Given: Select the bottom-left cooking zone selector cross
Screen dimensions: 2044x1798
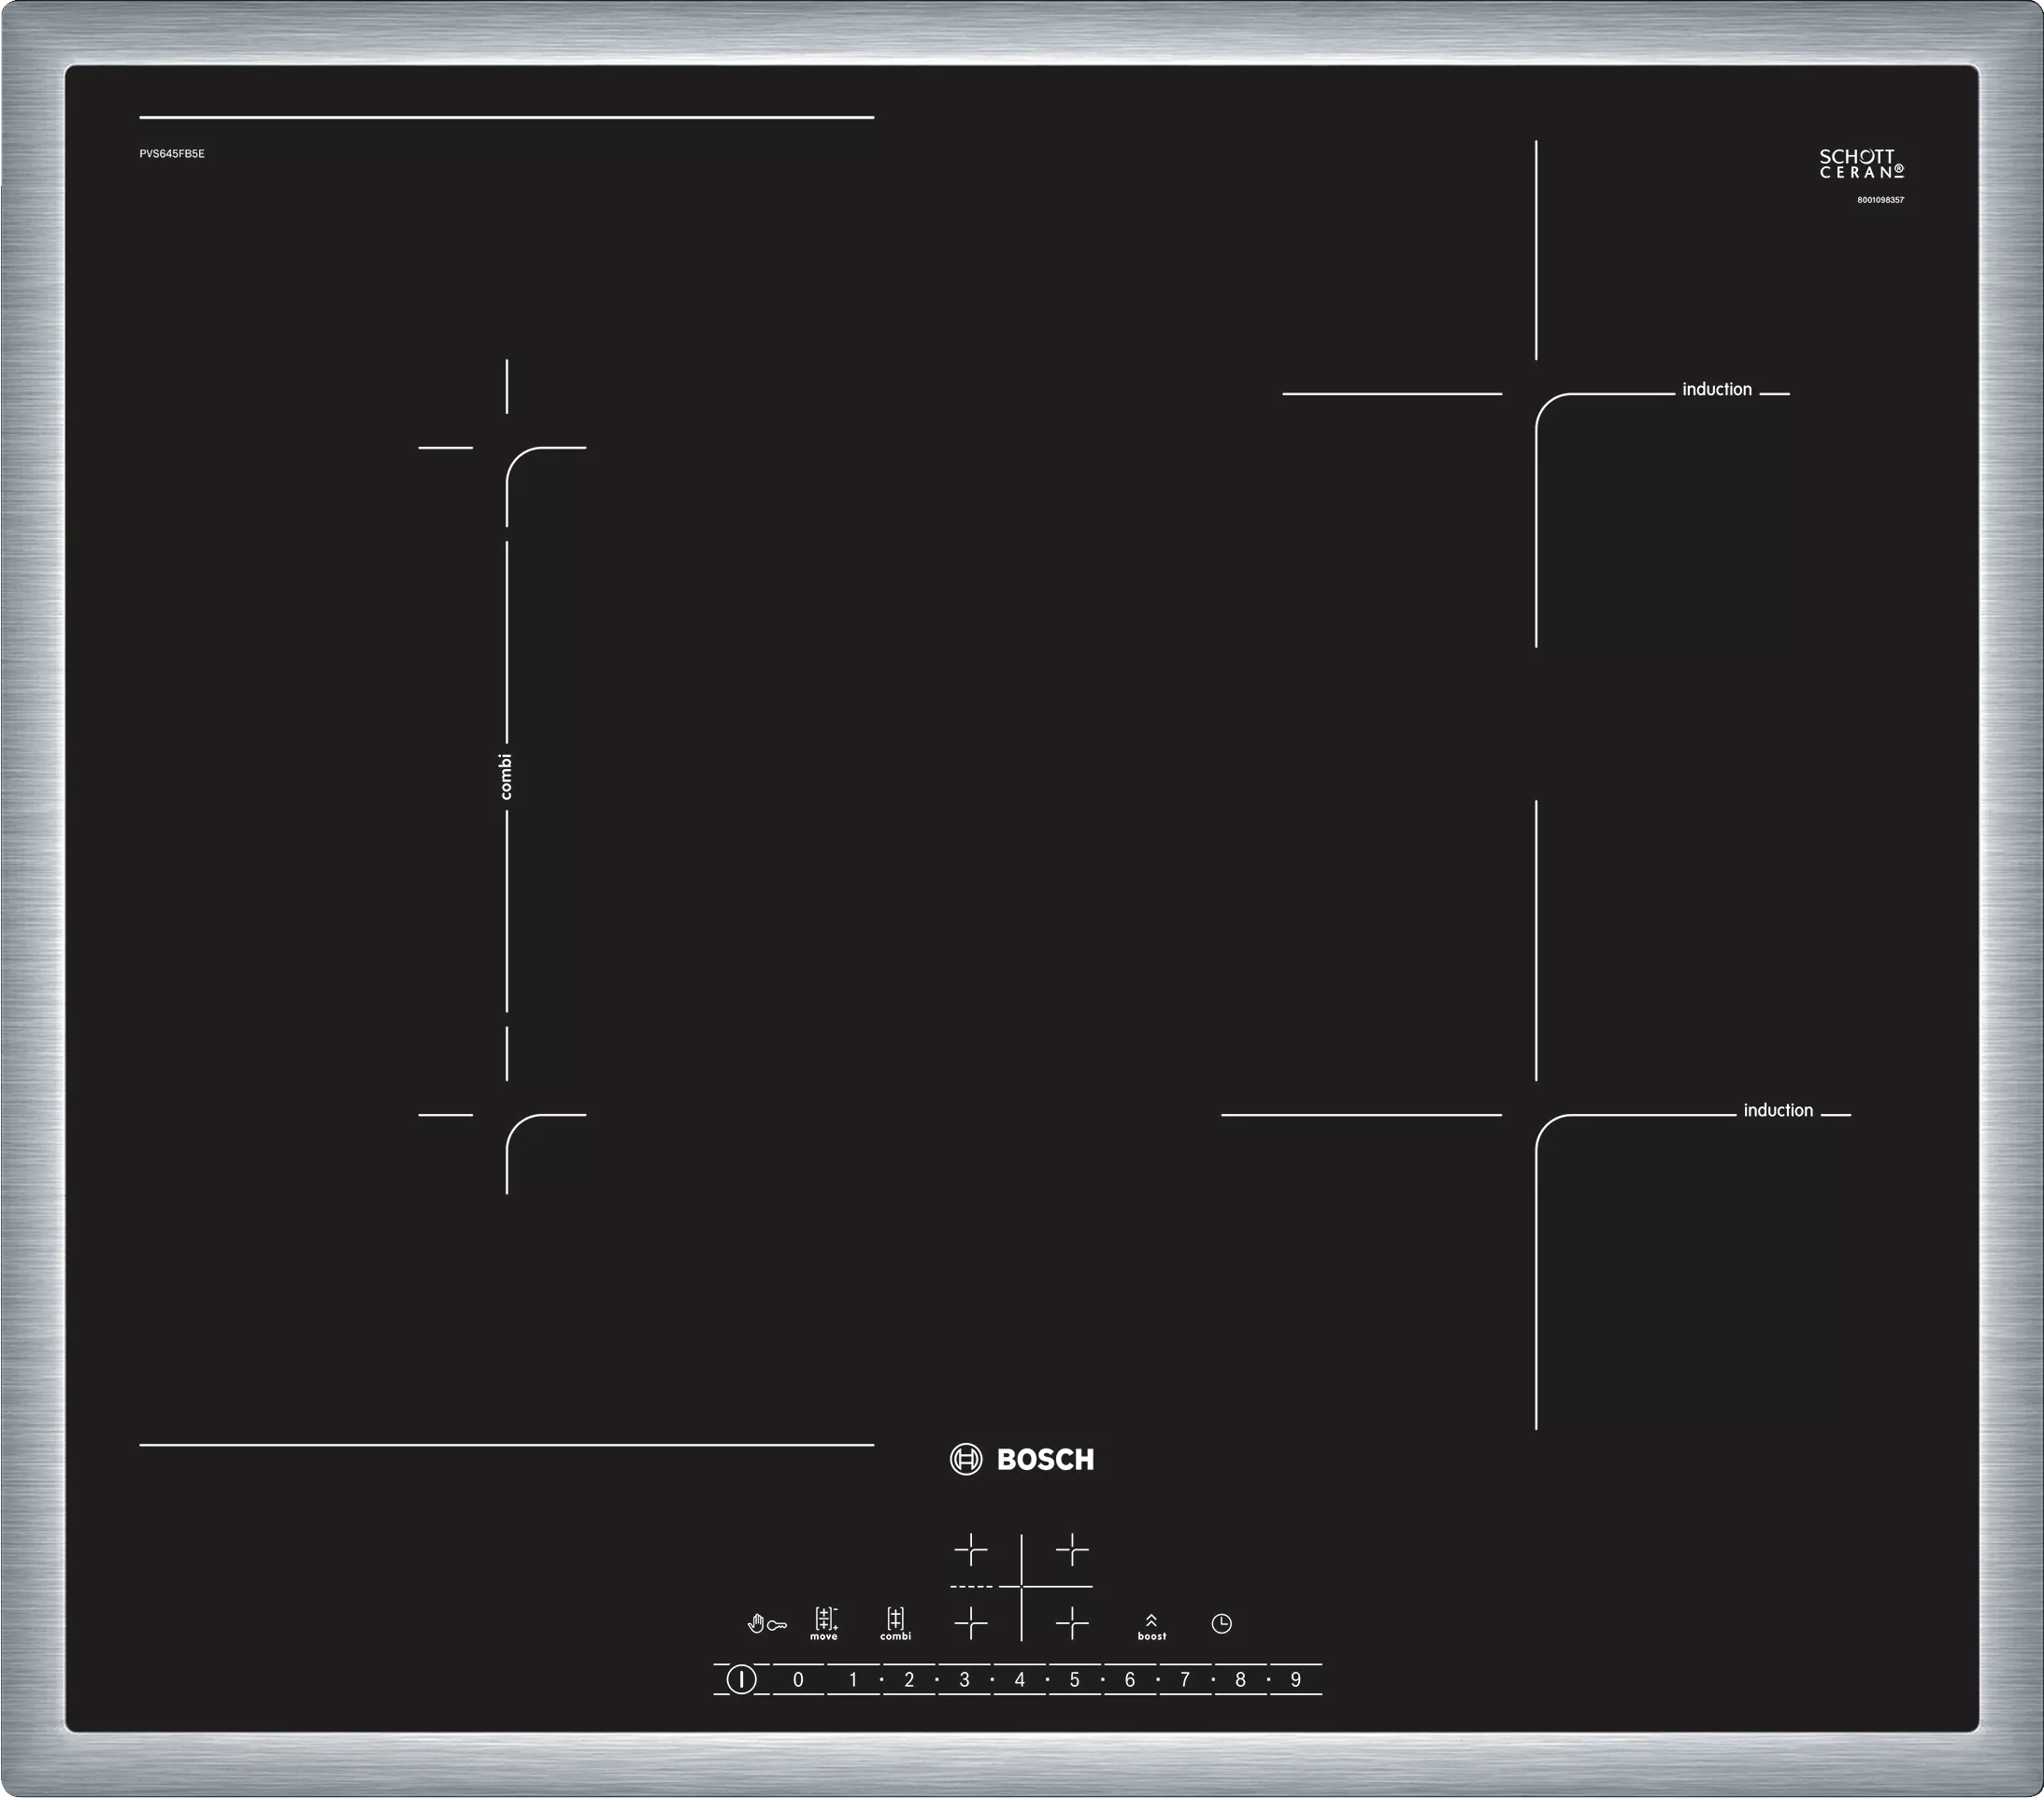Looking at the screenshot, I should tap(970, 1623).
